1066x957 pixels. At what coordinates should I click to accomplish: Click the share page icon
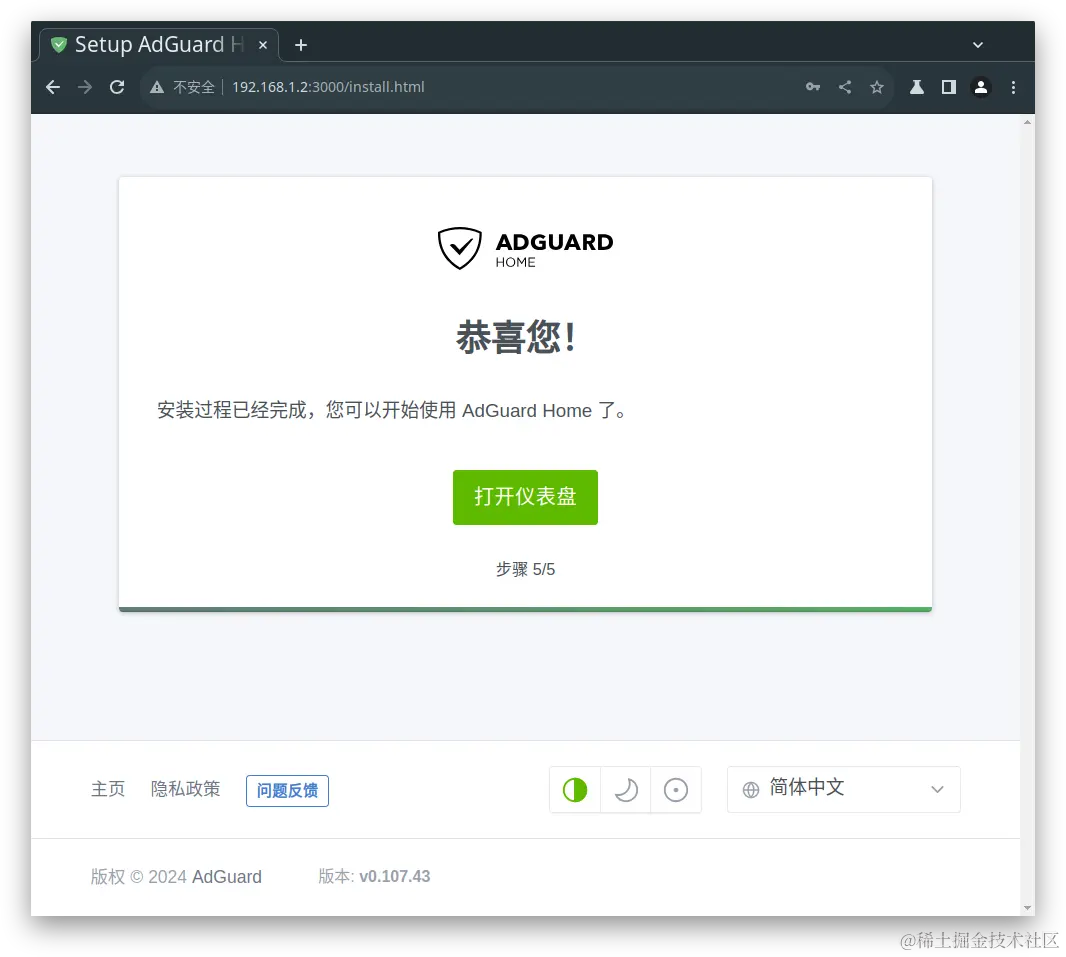point(845,87)
